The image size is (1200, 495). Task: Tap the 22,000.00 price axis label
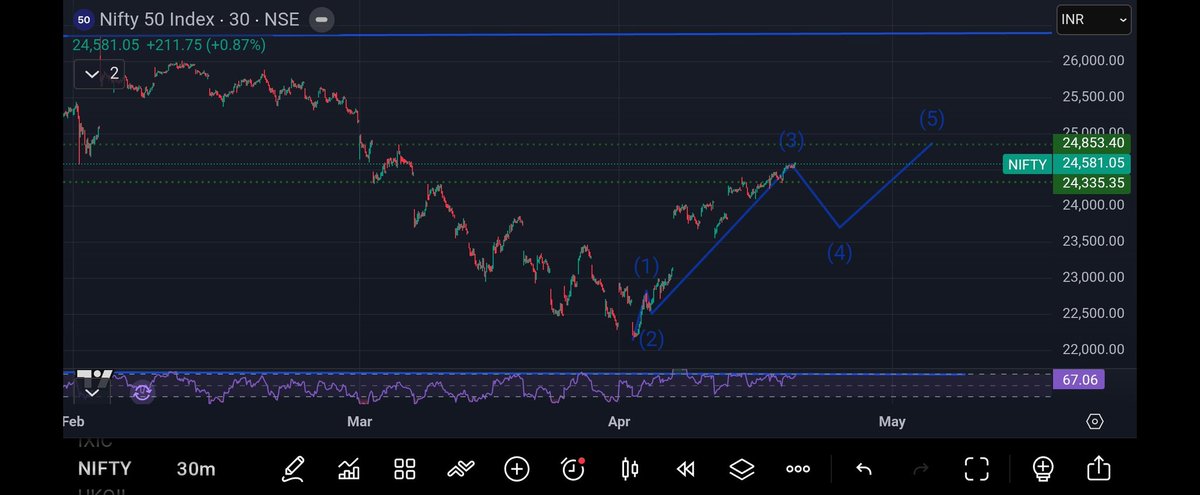[x=1092, y=349]
